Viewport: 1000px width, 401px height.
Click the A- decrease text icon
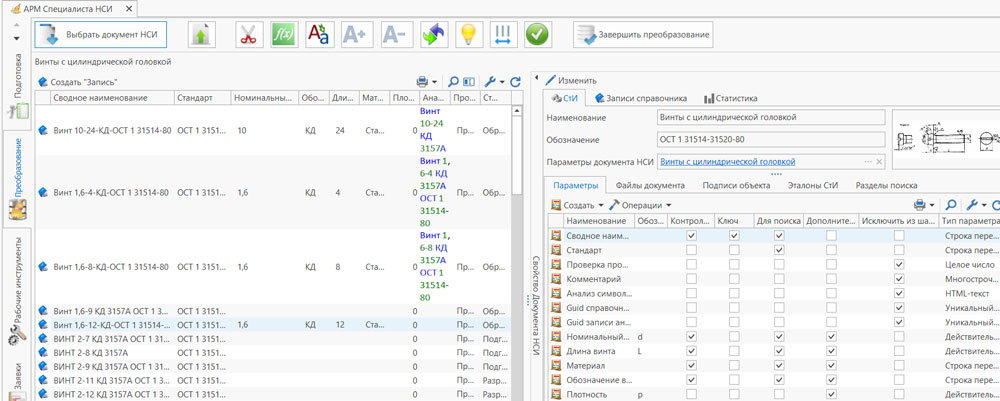pos(396,35)
